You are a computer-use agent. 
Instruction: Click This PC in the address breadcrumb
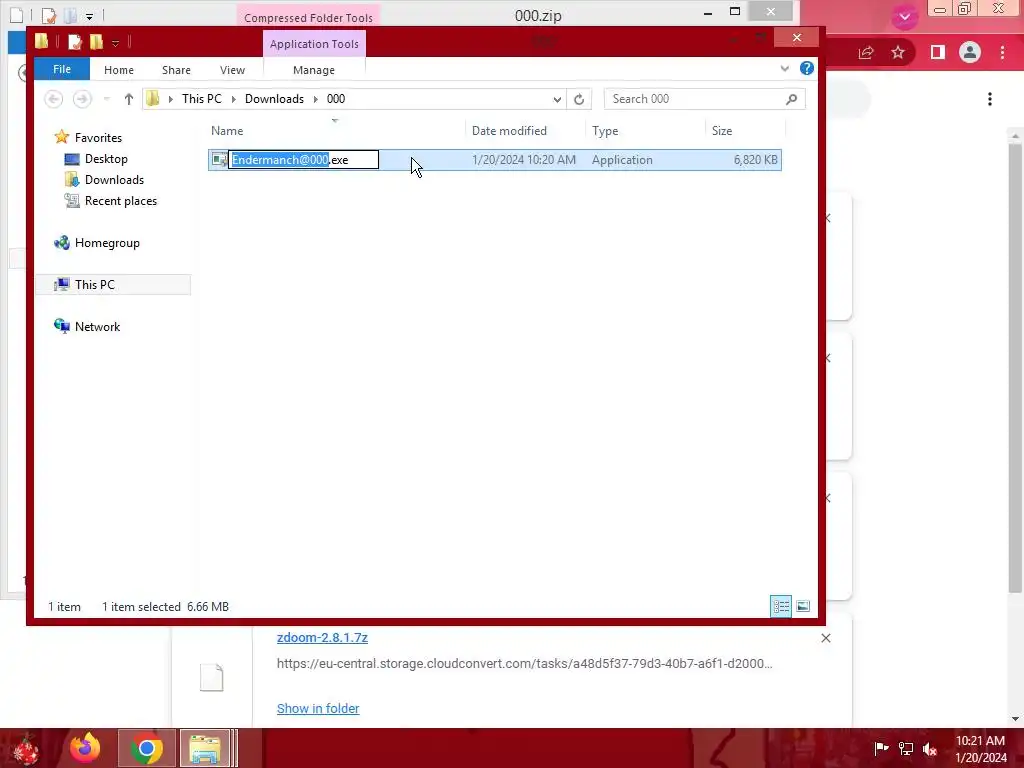(x=202, y=99)
